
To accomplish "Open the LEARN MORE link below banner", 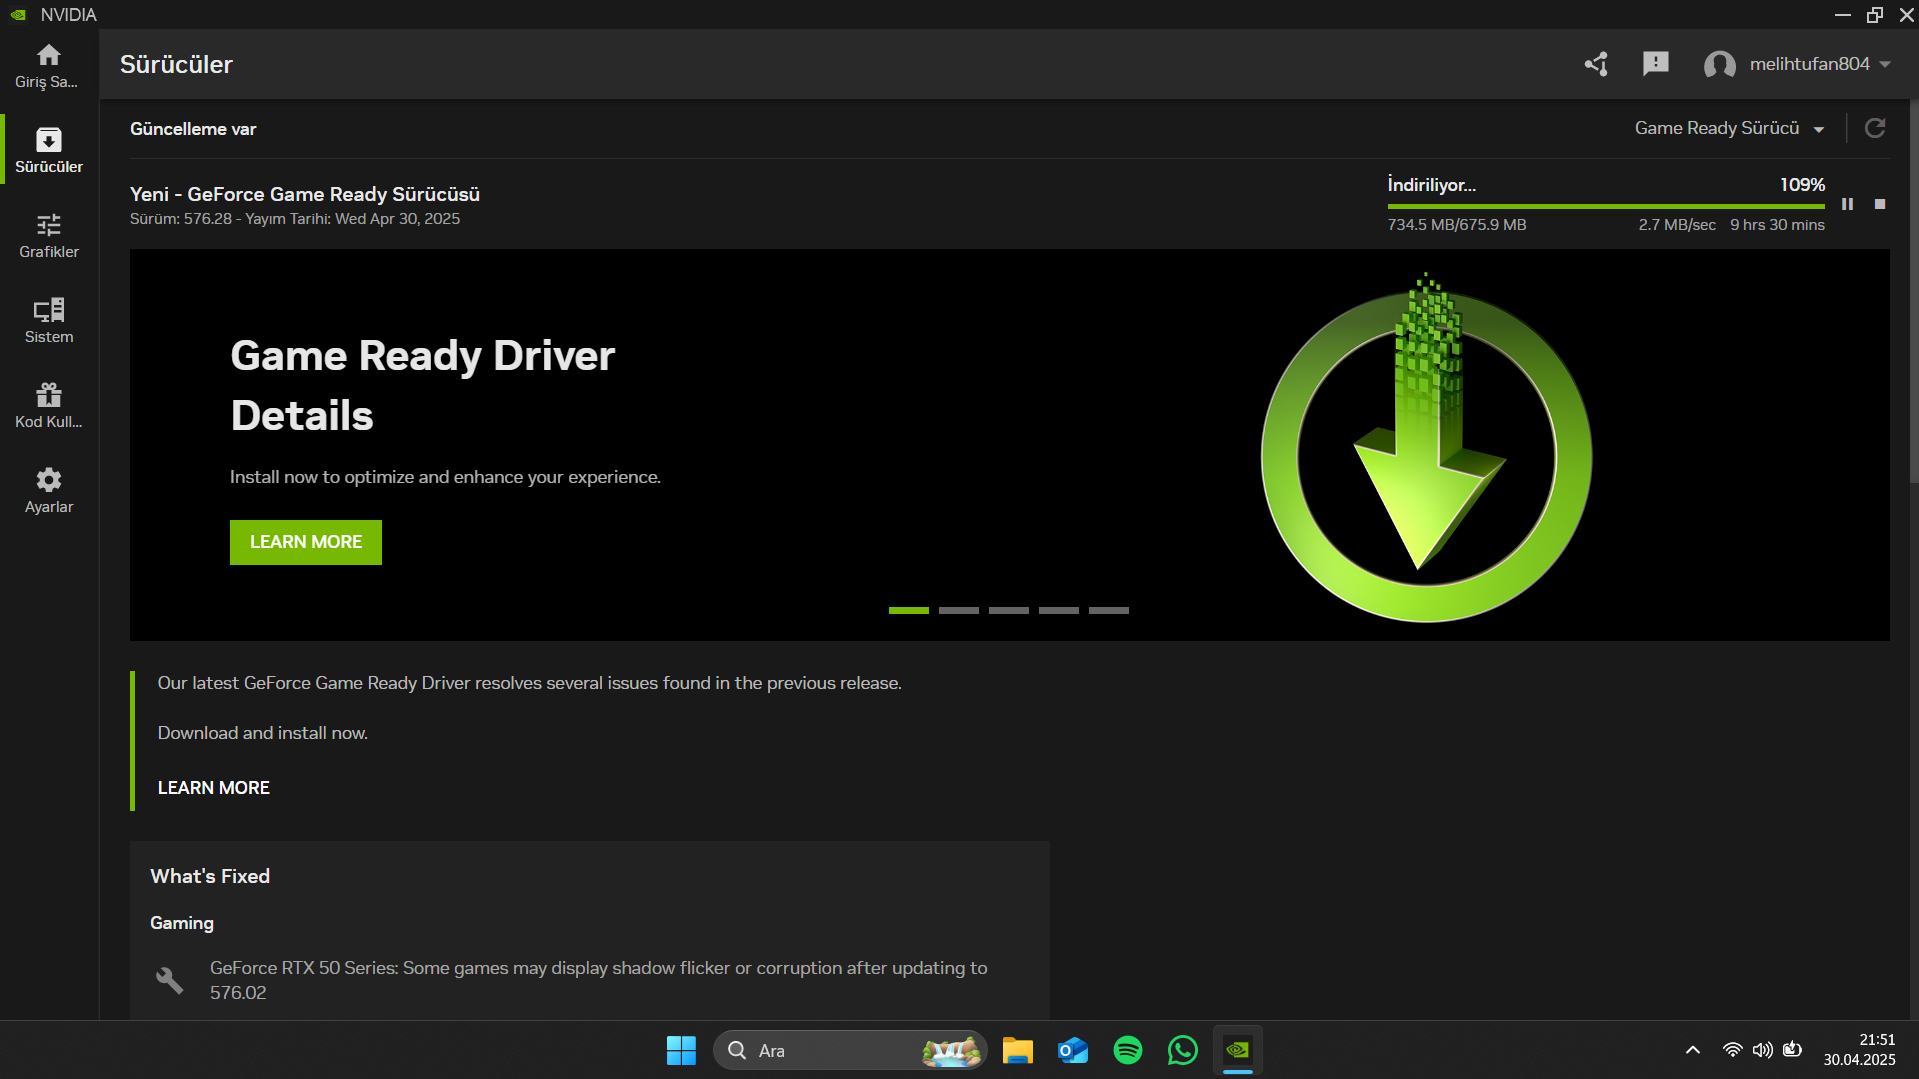I will click(214, 788).
